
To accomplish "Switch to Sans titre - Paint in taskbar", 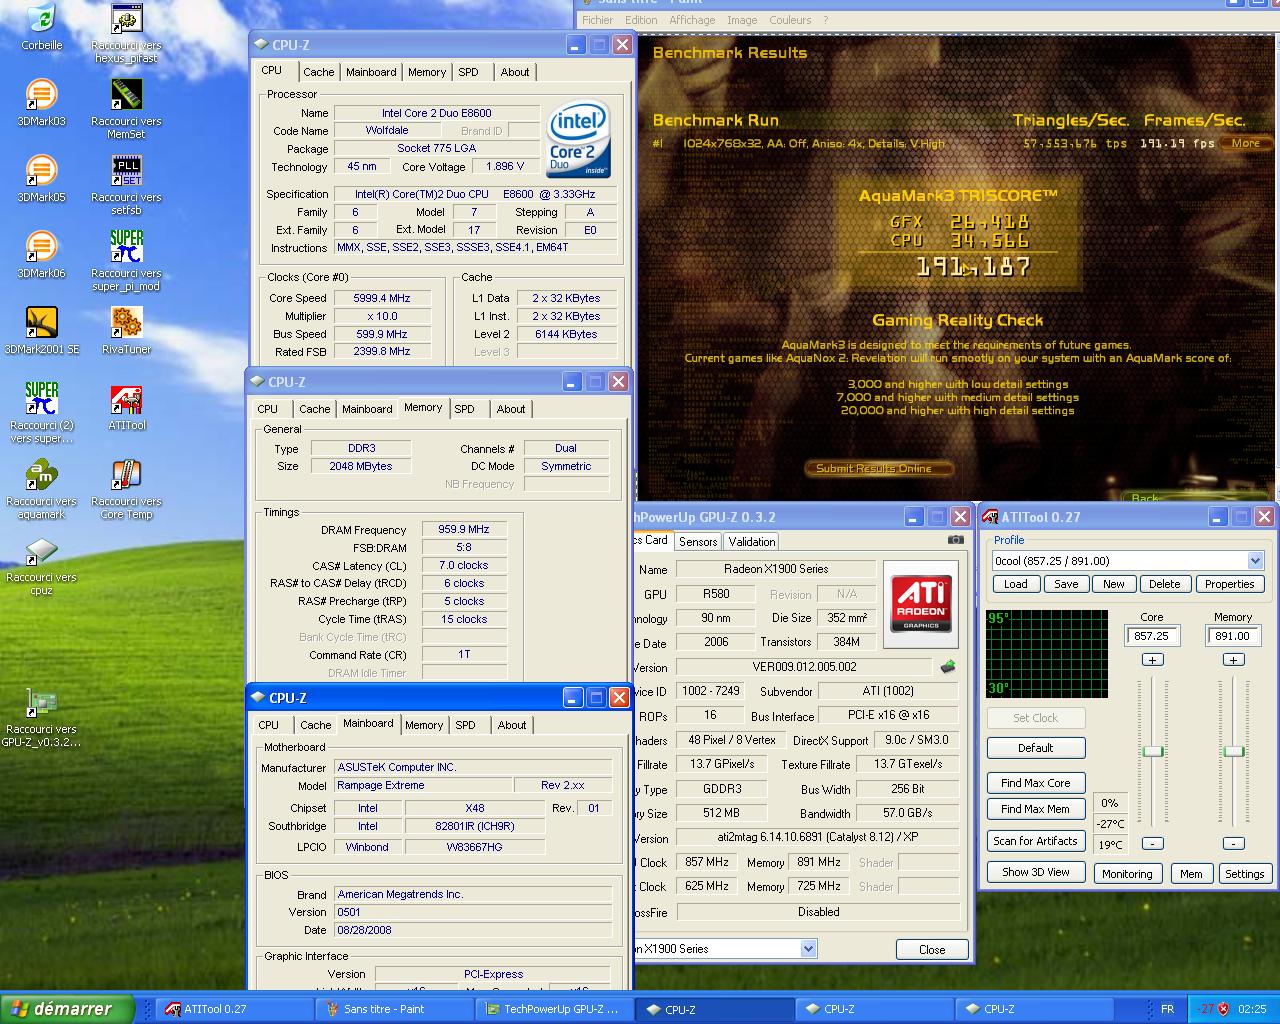I will 393,1009.
